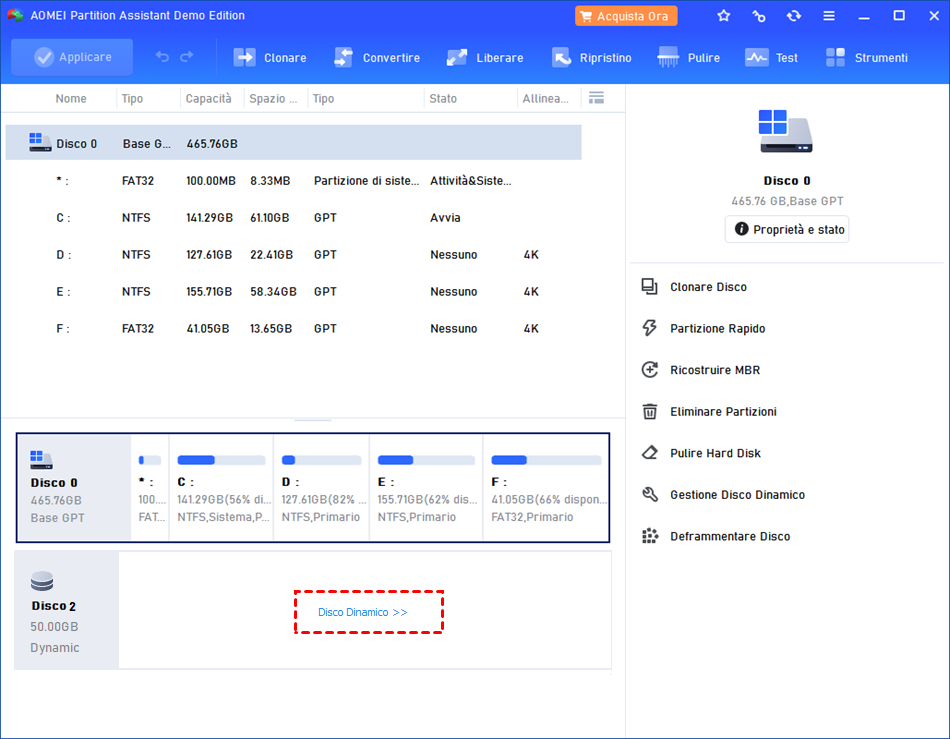Click the Clonare toolbar icon

[245, 58]
